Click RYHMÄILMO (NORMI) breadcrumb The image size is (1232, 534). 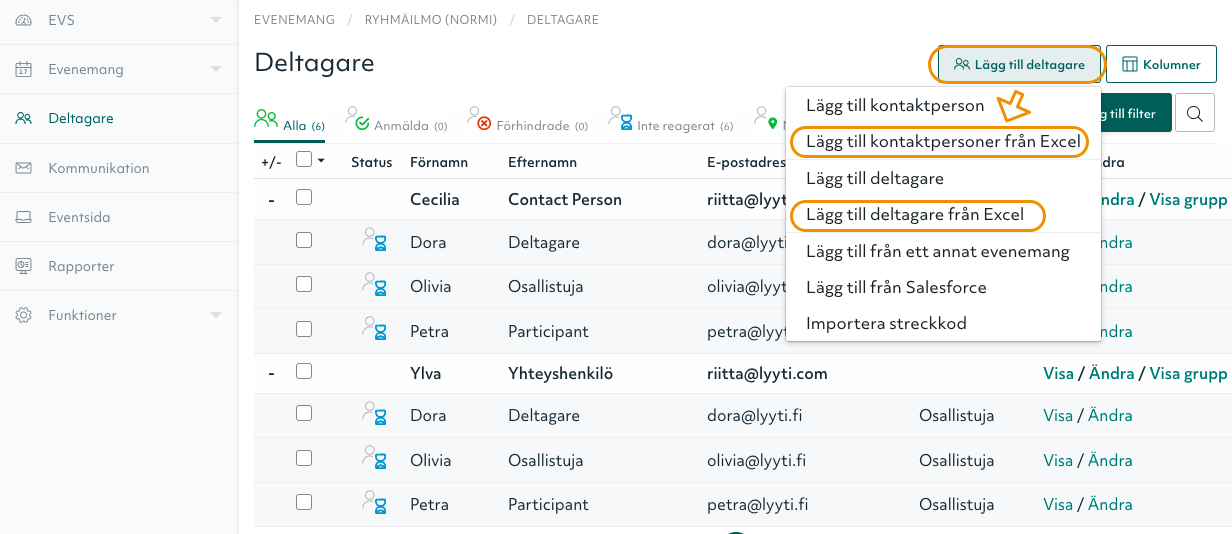pos(431,19)
